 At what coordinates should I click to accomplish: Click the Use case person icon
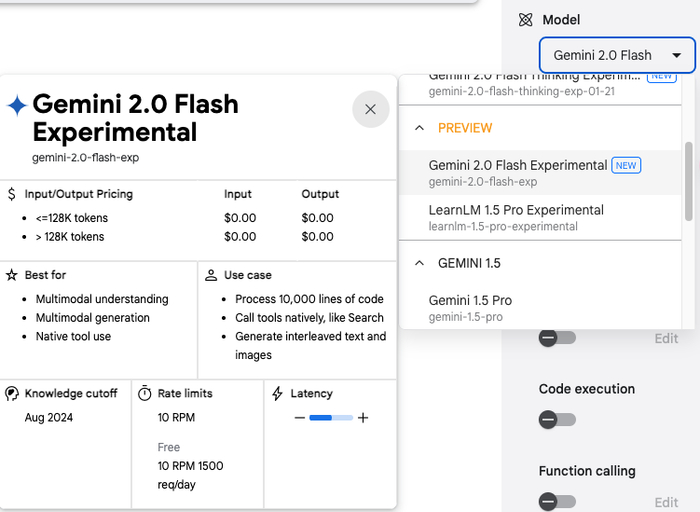click(211, 275)
